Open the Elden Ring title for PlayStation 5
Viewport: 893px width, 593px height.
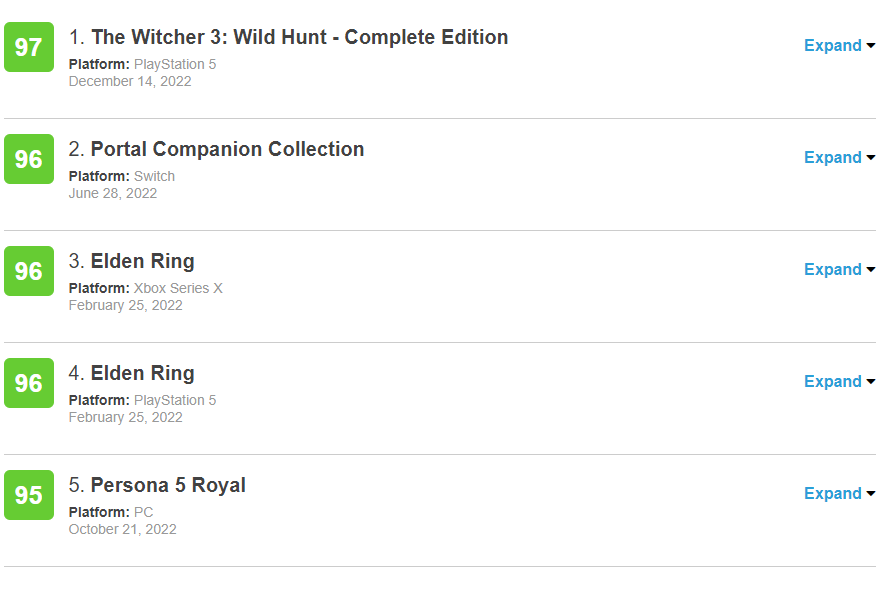tap(142, 374)
